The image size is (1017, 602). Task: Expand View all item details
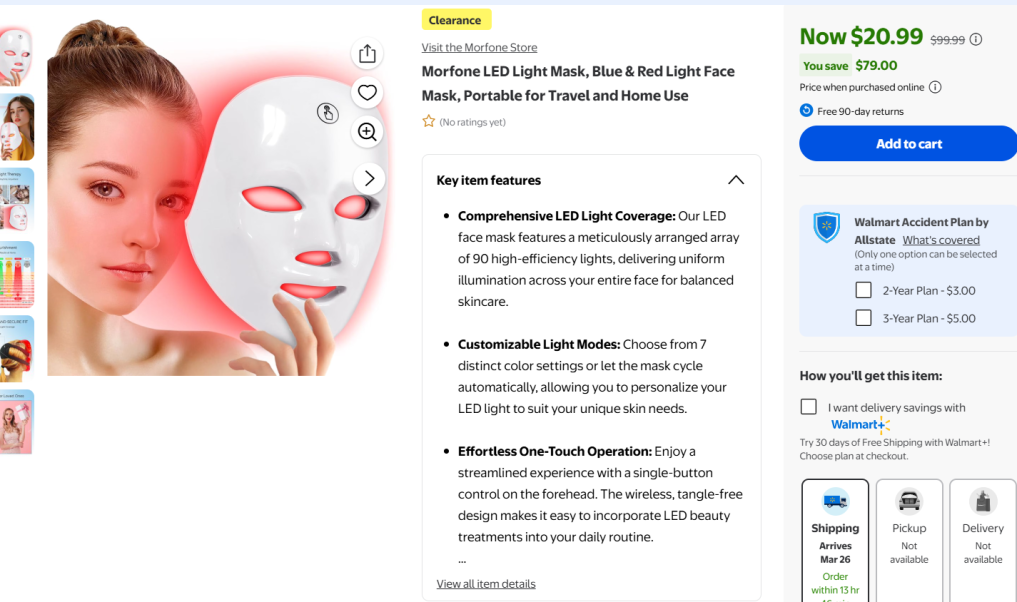[486, 584]
